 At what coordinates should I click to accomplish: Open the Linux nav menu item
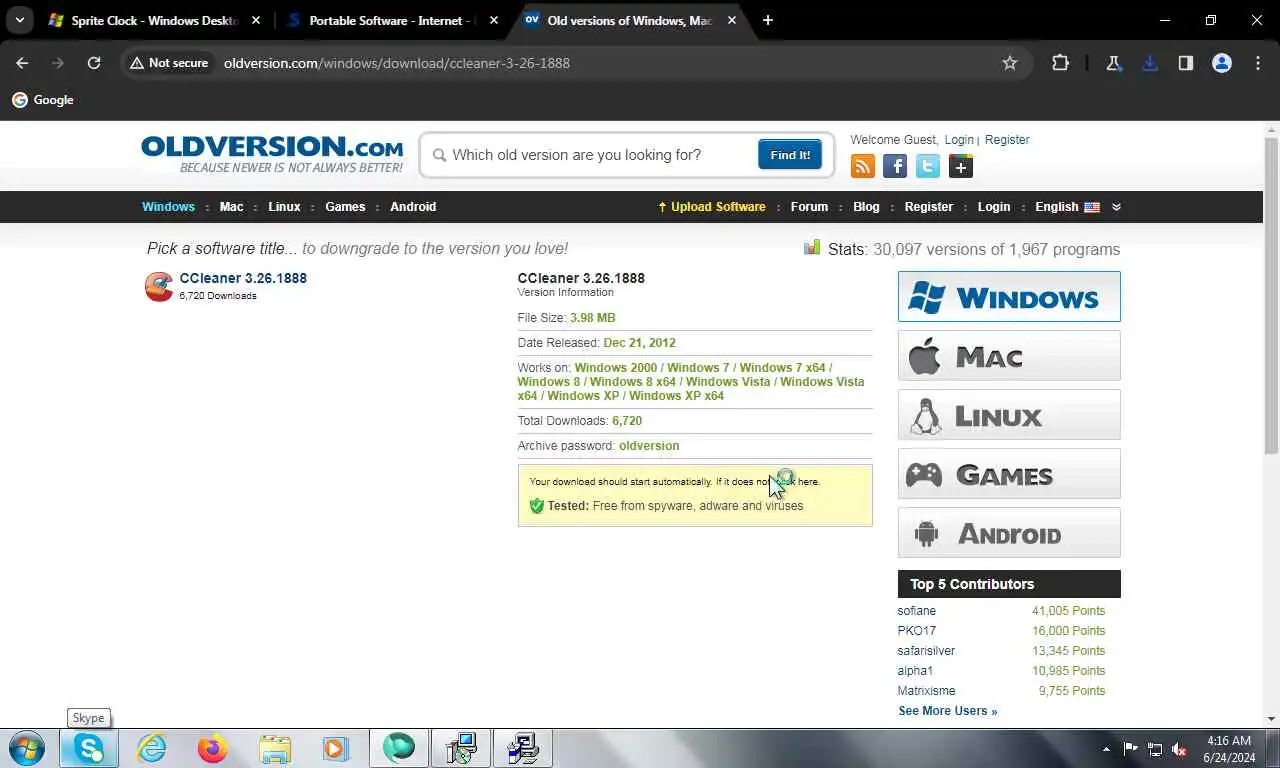pyautogui.click(x=284, y=207)
